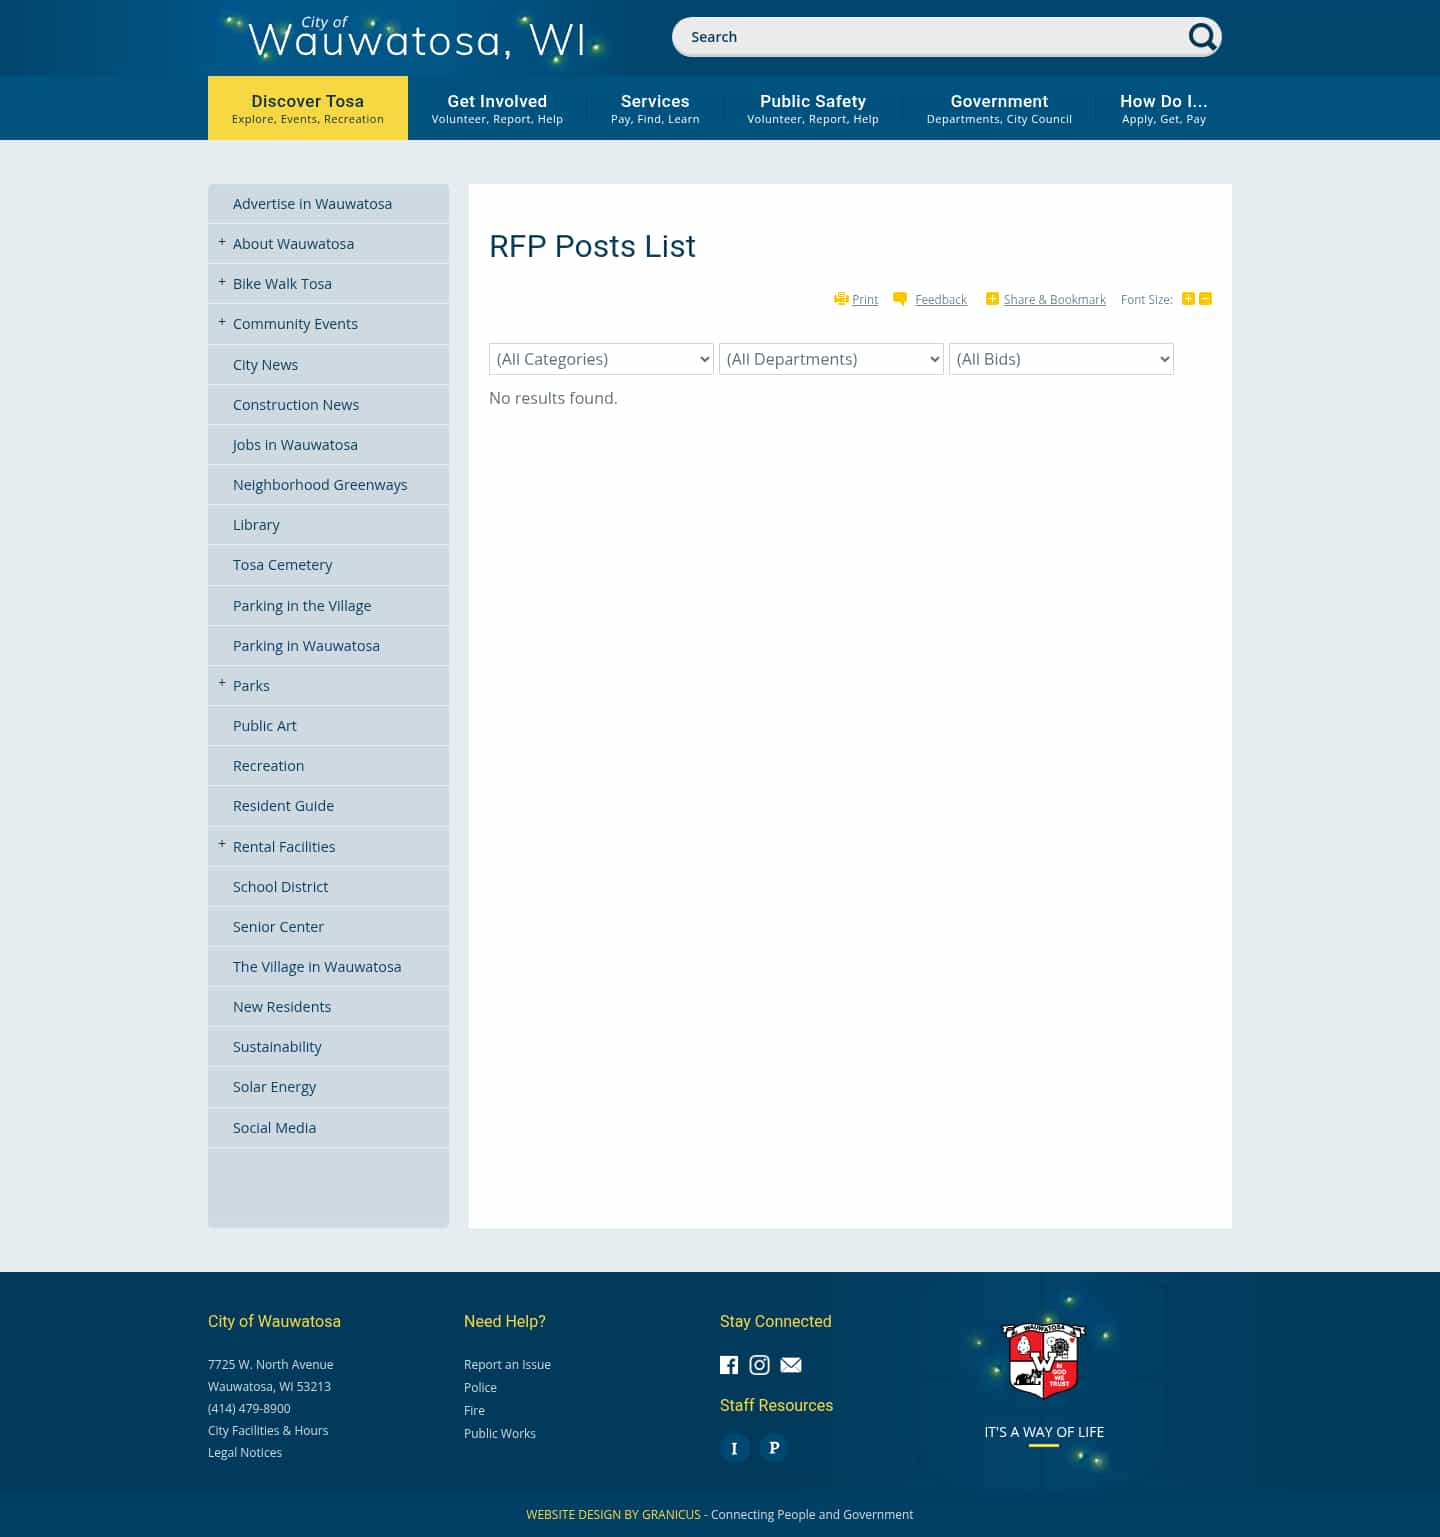
Task: Open Jobs in Wauwatosa sidebar item
Action: tap(328, 445)
